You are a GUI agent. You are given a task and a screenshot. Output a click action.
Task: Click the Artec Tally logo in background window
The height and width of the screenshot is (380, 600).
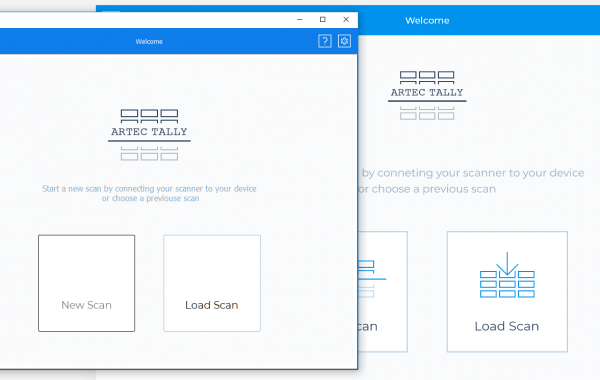click(427, 95)
